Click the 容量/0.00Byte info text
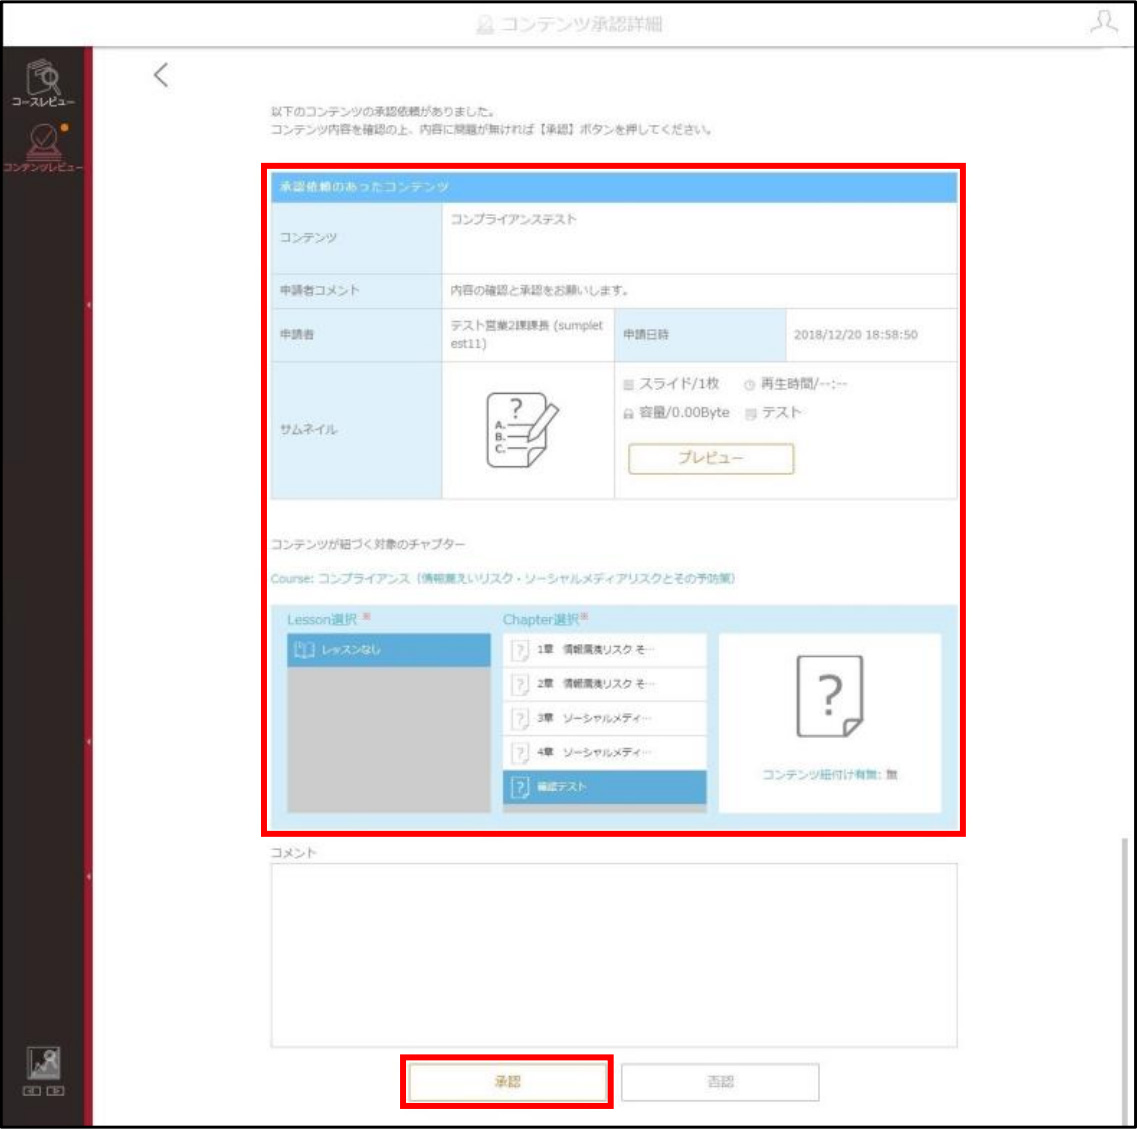Viewport: 1137px width, 1129px height. [x=677, y=413]
